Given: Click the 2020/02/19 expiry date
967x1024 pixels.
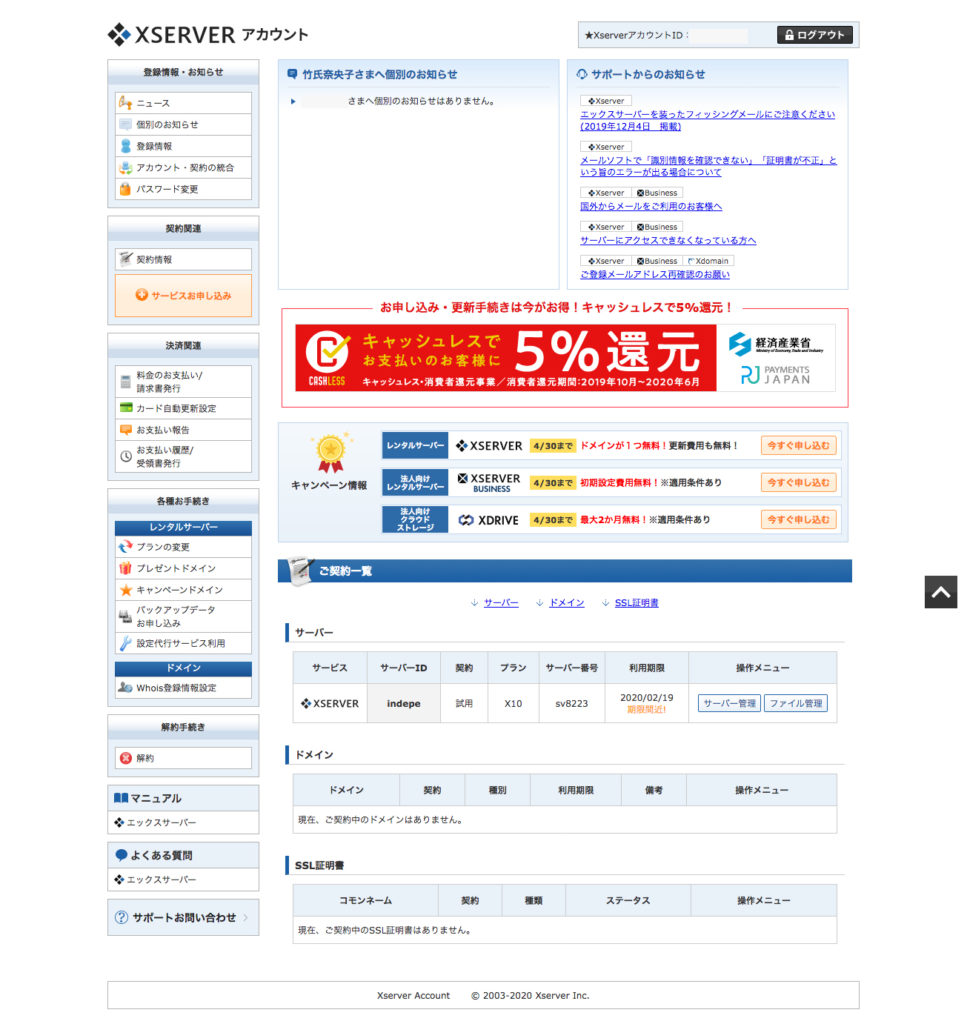Looking at the screenshot, I should [646, 697].
